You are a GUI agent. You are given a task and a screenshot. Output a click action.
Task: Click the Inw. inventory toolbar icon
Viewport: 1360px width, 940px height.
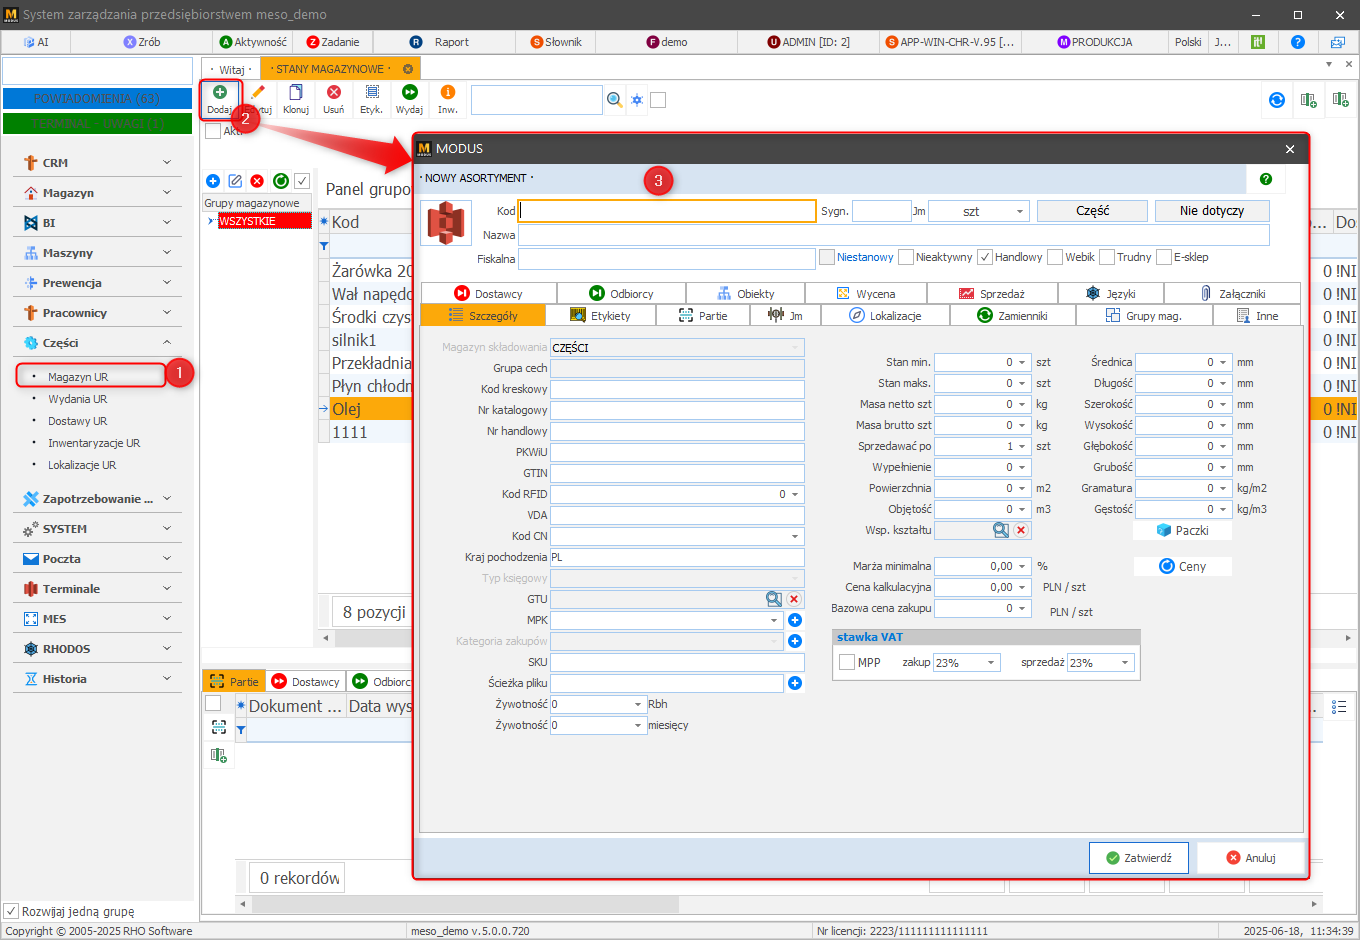click(447, 98)
